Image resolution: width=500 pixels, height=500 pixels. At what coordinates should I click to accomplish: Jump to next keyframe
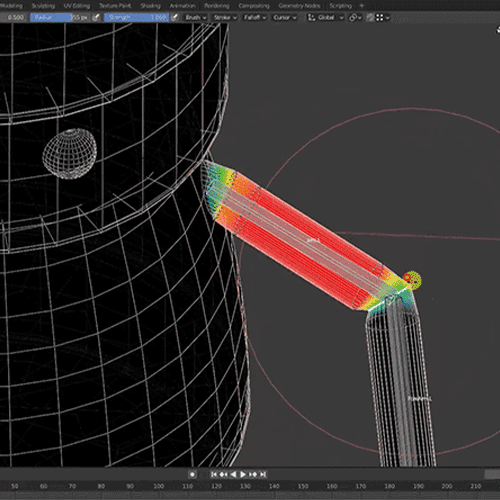click(x=253, y=474)
